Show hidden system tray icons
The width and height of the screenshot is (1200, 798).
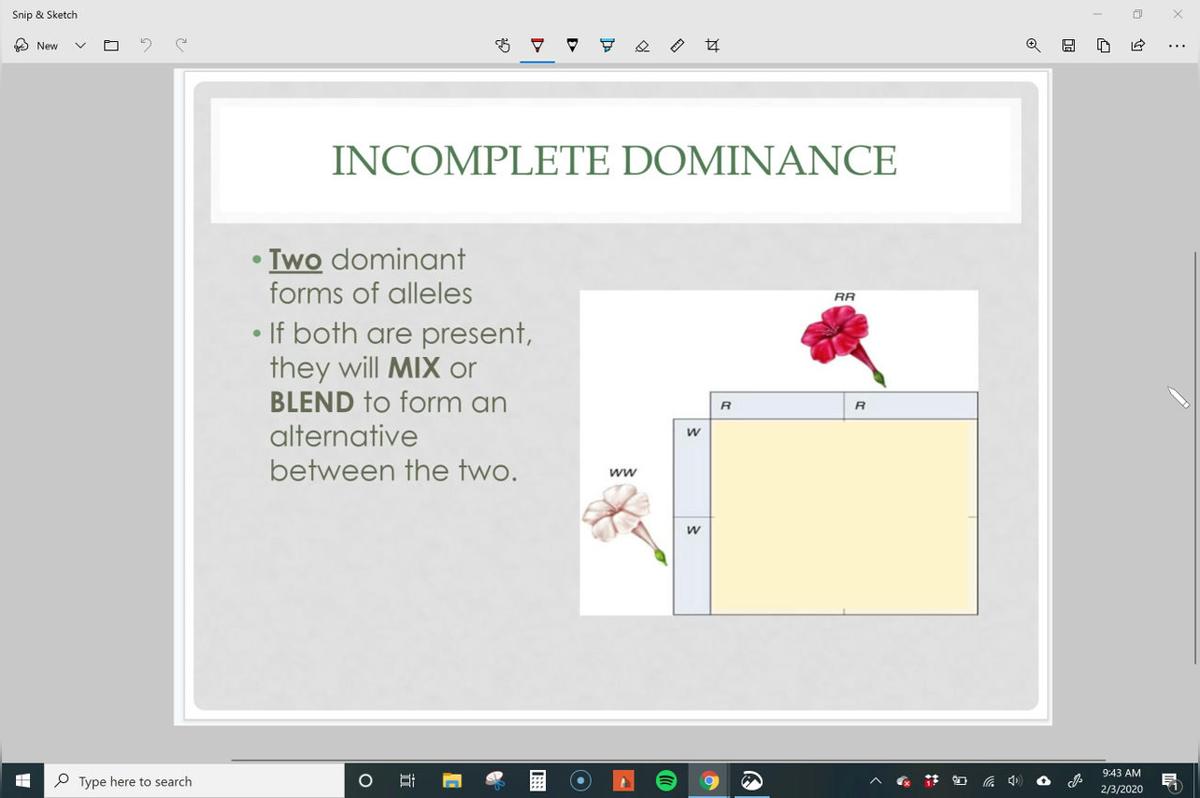(877, 781)
